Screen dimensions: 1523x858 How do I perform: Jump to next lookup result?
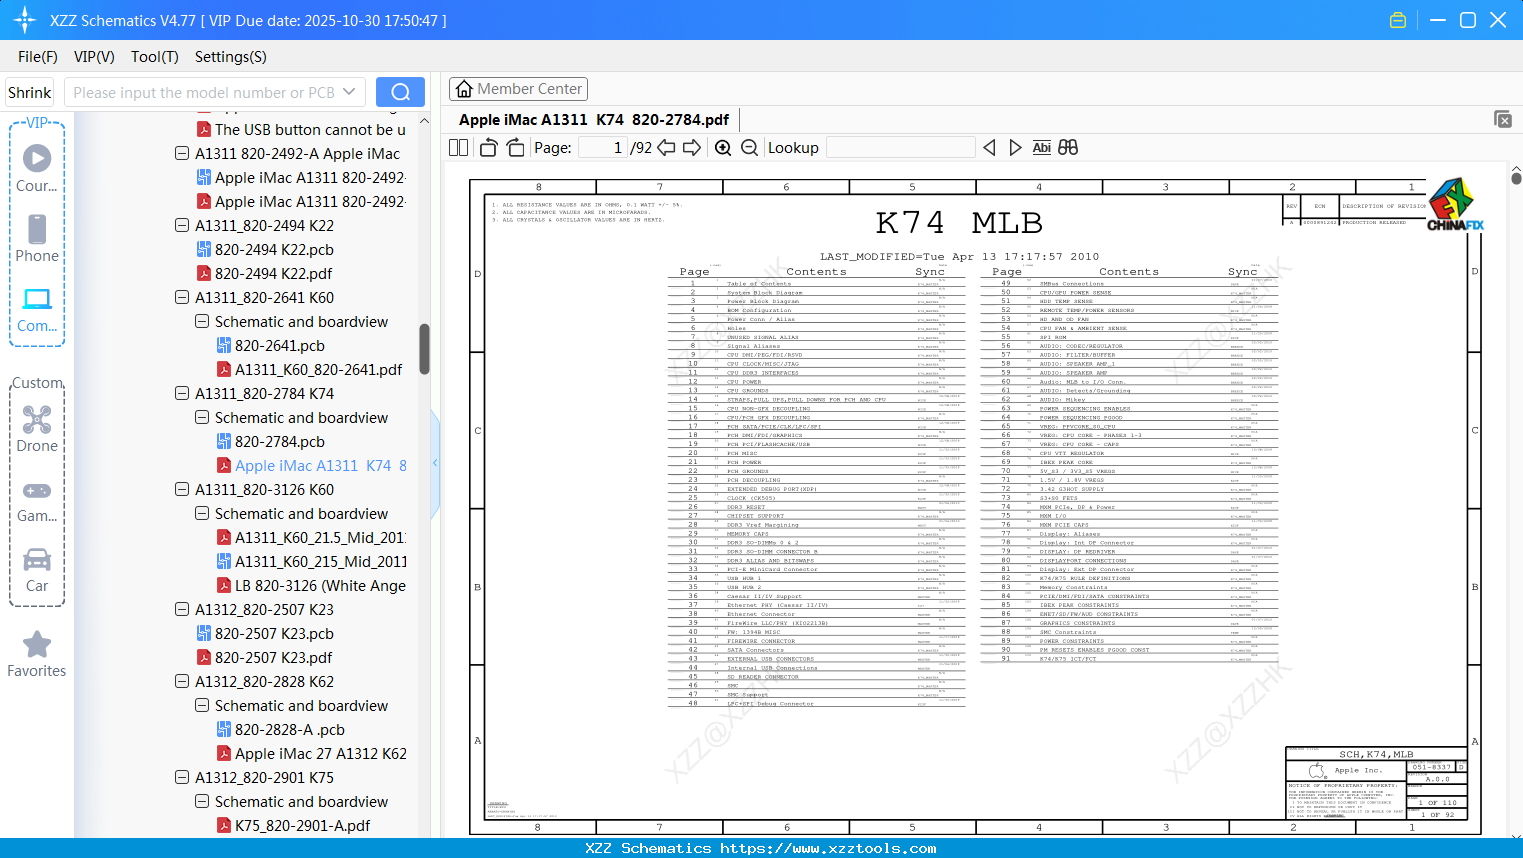tap(1015, 148)
